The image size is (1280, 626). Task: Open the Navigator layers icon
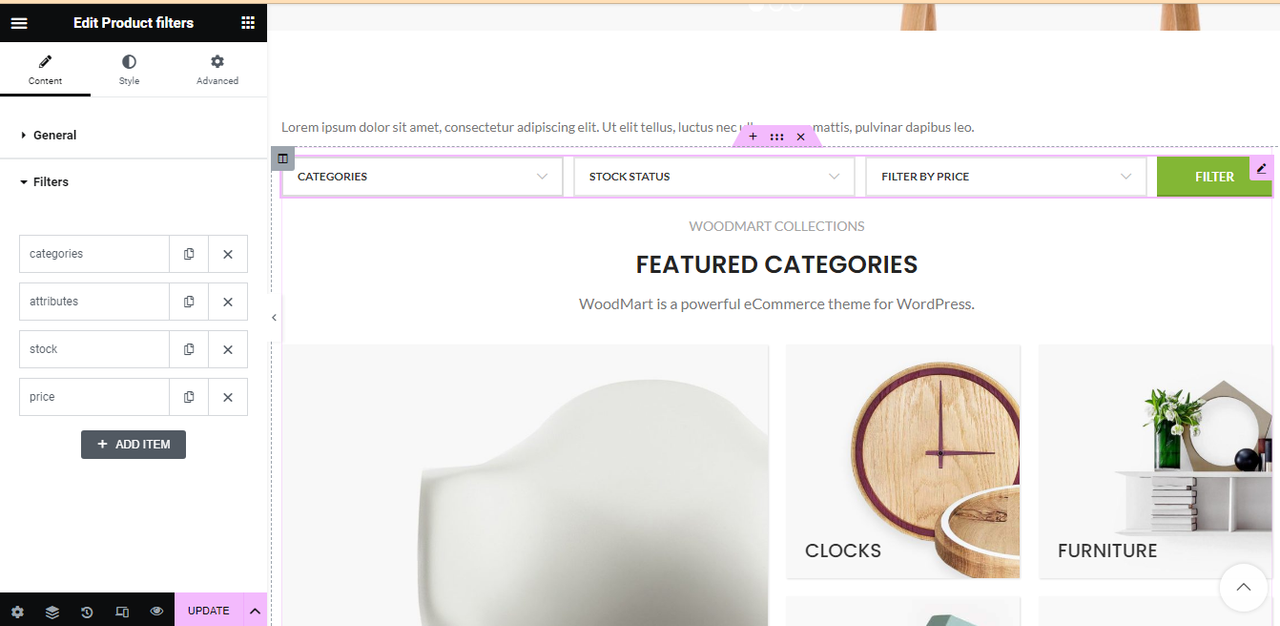52,612
